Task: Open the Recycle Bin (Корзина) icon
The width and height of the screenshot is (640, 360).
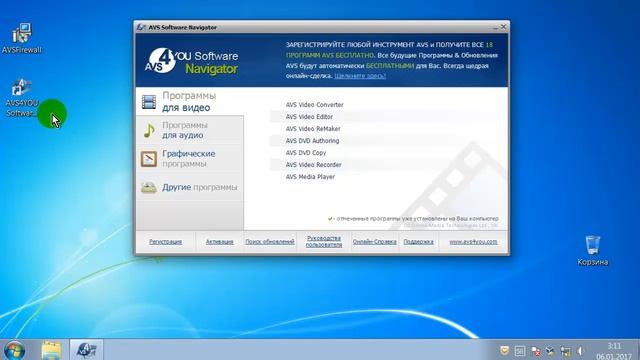Action: tap(593, 250)
